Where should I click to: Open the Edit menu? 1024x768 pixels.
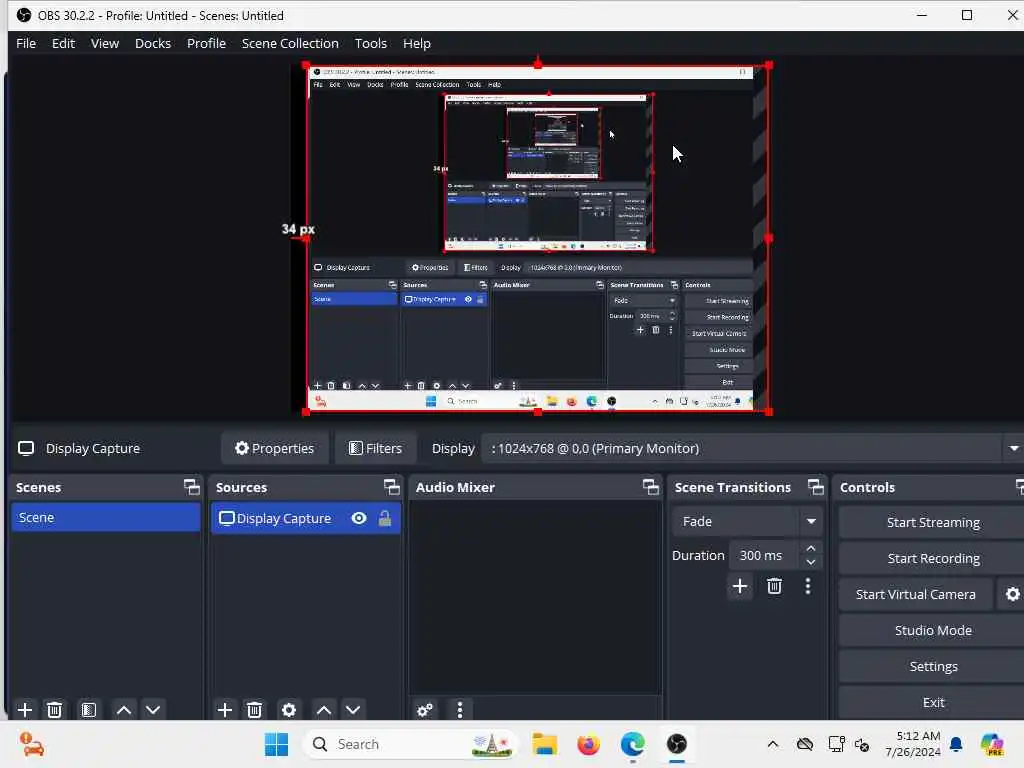coord(63,43)
